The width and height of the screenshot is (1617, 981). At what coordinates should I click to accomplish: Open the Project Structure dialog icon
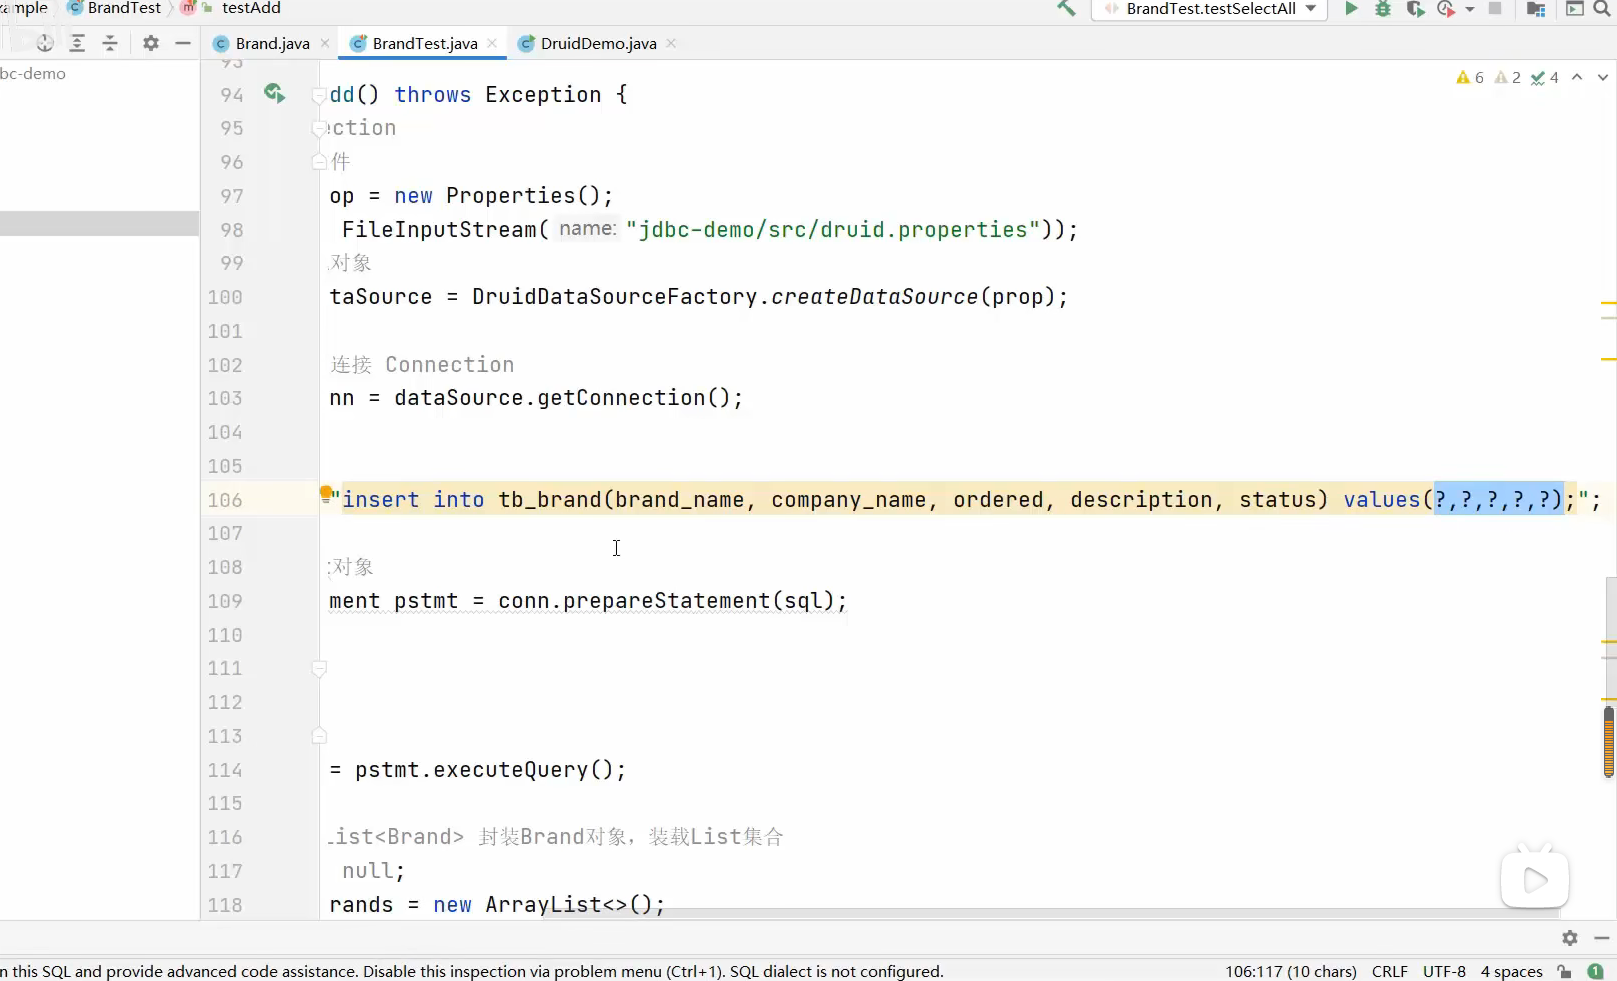(1537, 9)
